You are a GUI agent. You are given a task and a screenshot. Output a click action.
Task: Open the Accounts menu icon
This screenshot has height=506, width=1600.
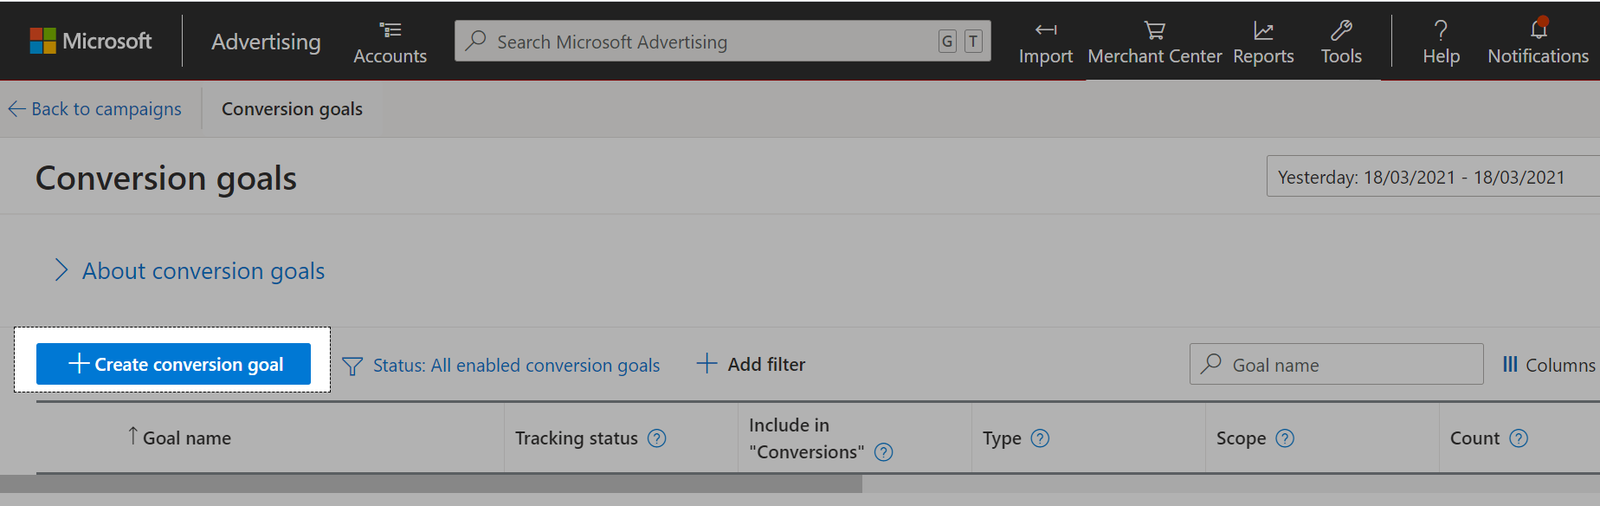coord(390,30)
